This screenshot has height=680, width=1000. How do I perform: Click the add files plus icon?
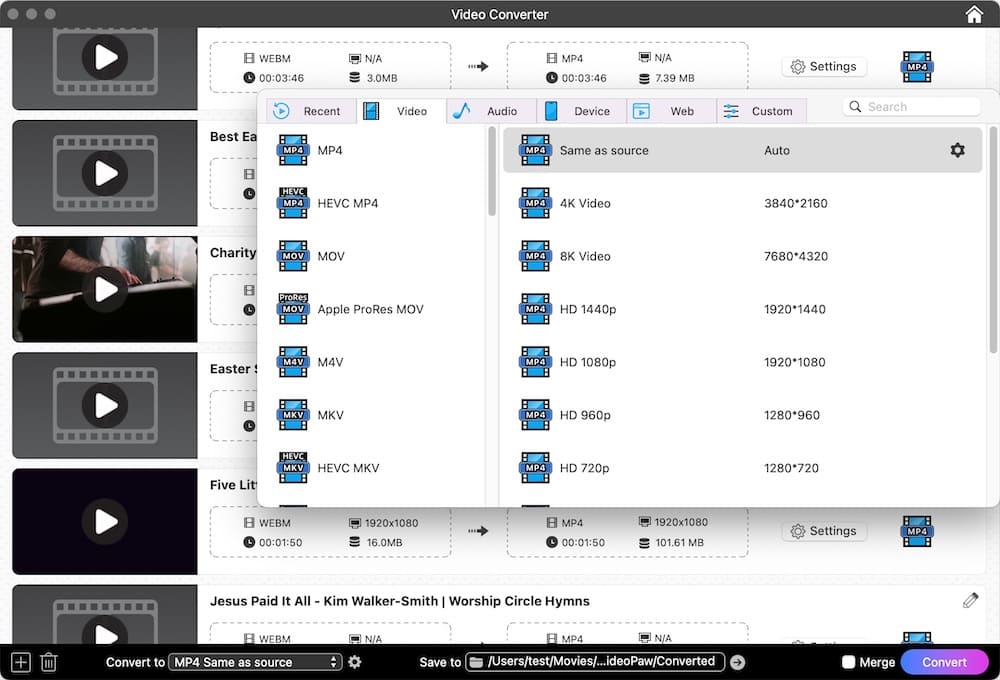(x=19, y=661)
